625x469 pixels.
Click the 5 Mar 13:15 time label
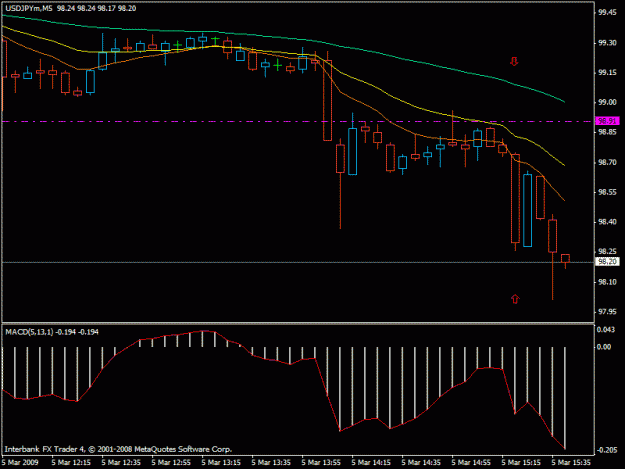pyautogui.click(x=221, y=462)
